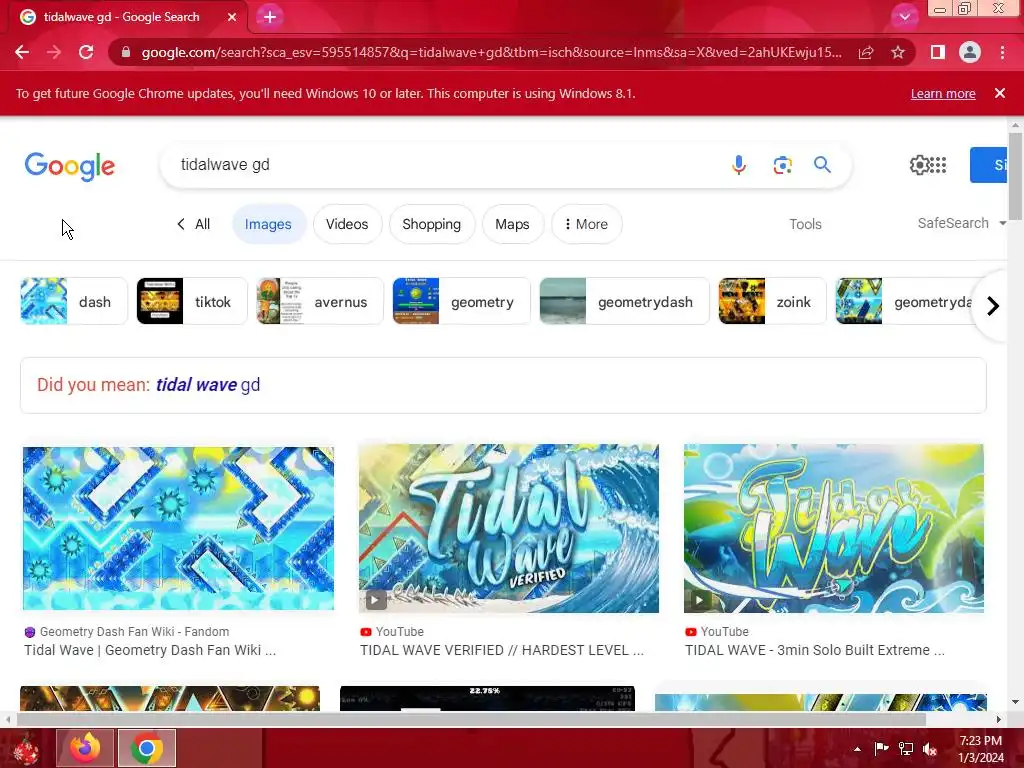Click the blue Sign in button
This screenshot has height=768, width=1024.
coord(989,165)
